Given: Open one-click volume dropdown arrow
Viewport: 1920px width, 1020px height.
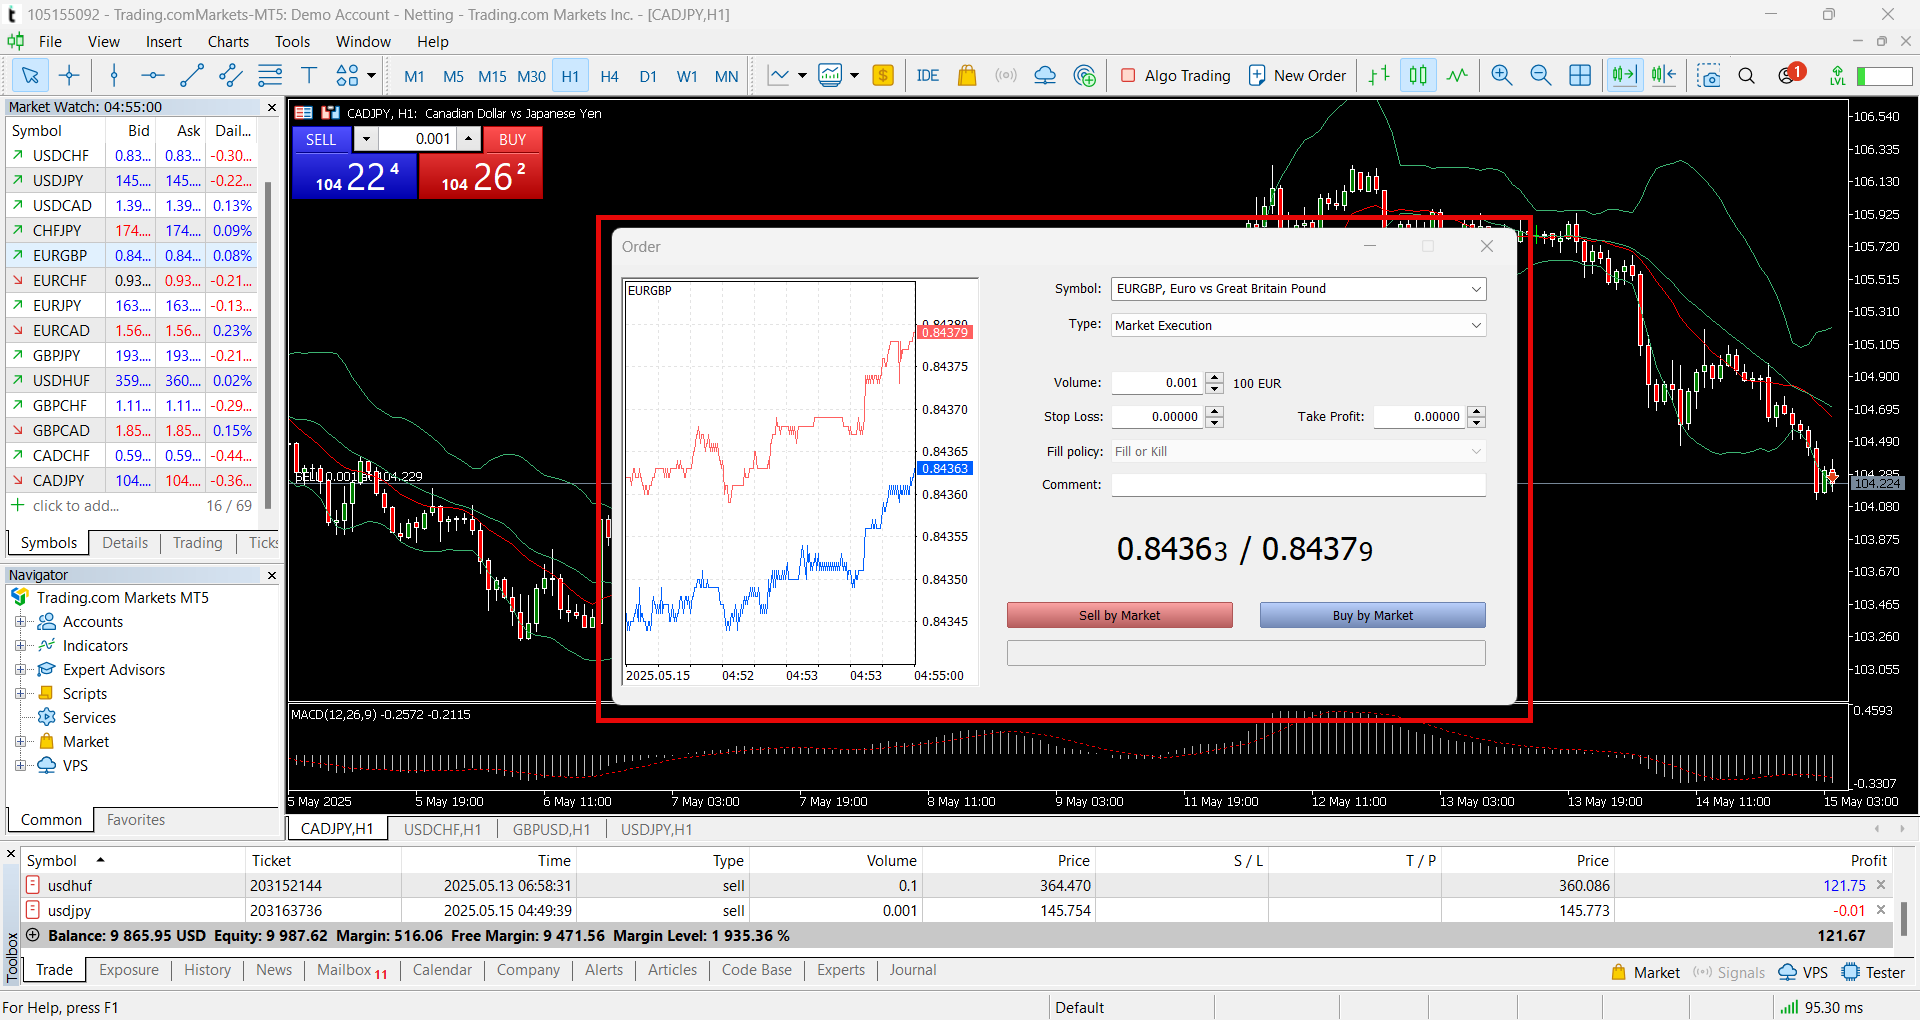Looking at the screenshot, I should 366,139.
